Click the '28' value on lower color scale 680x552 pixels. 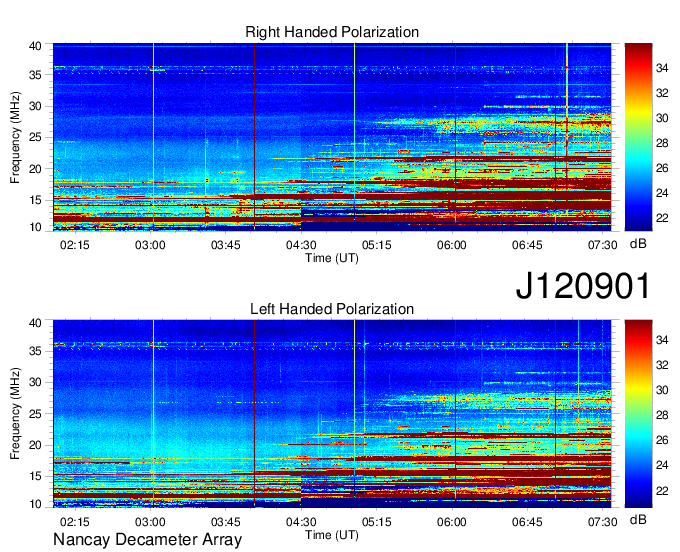[662, 415]
